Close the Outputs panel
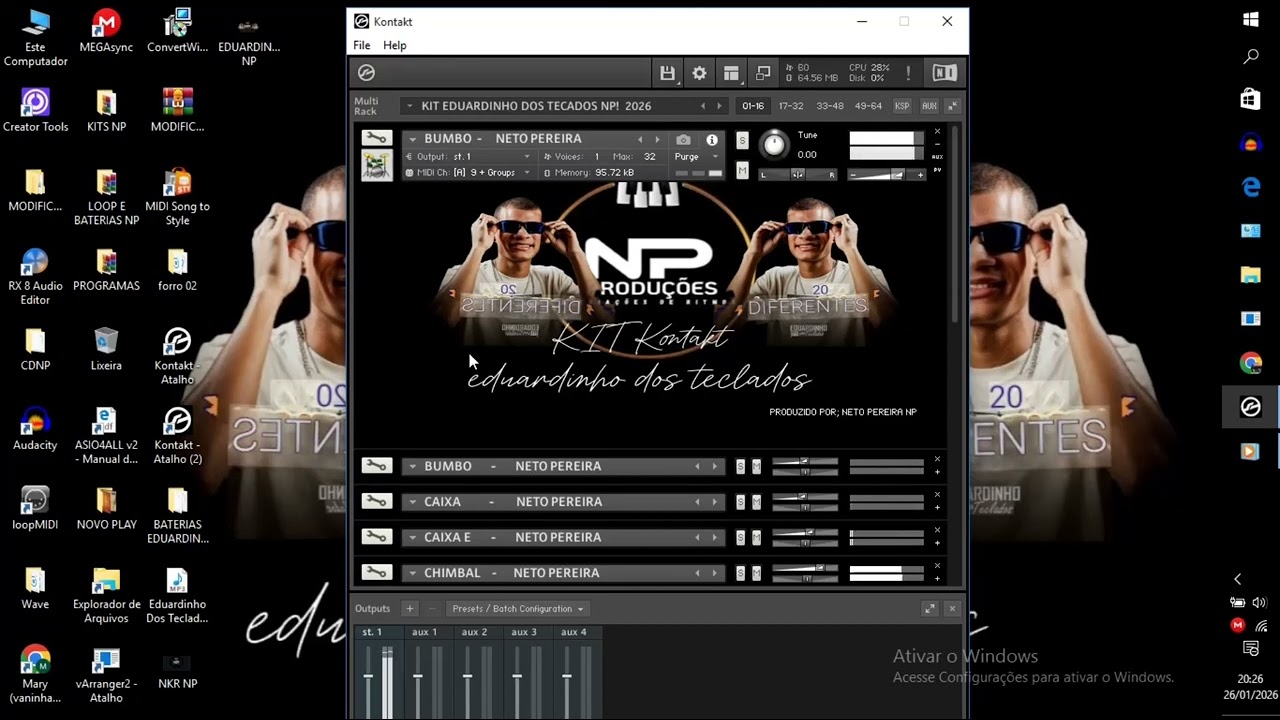 coord(952,608)
